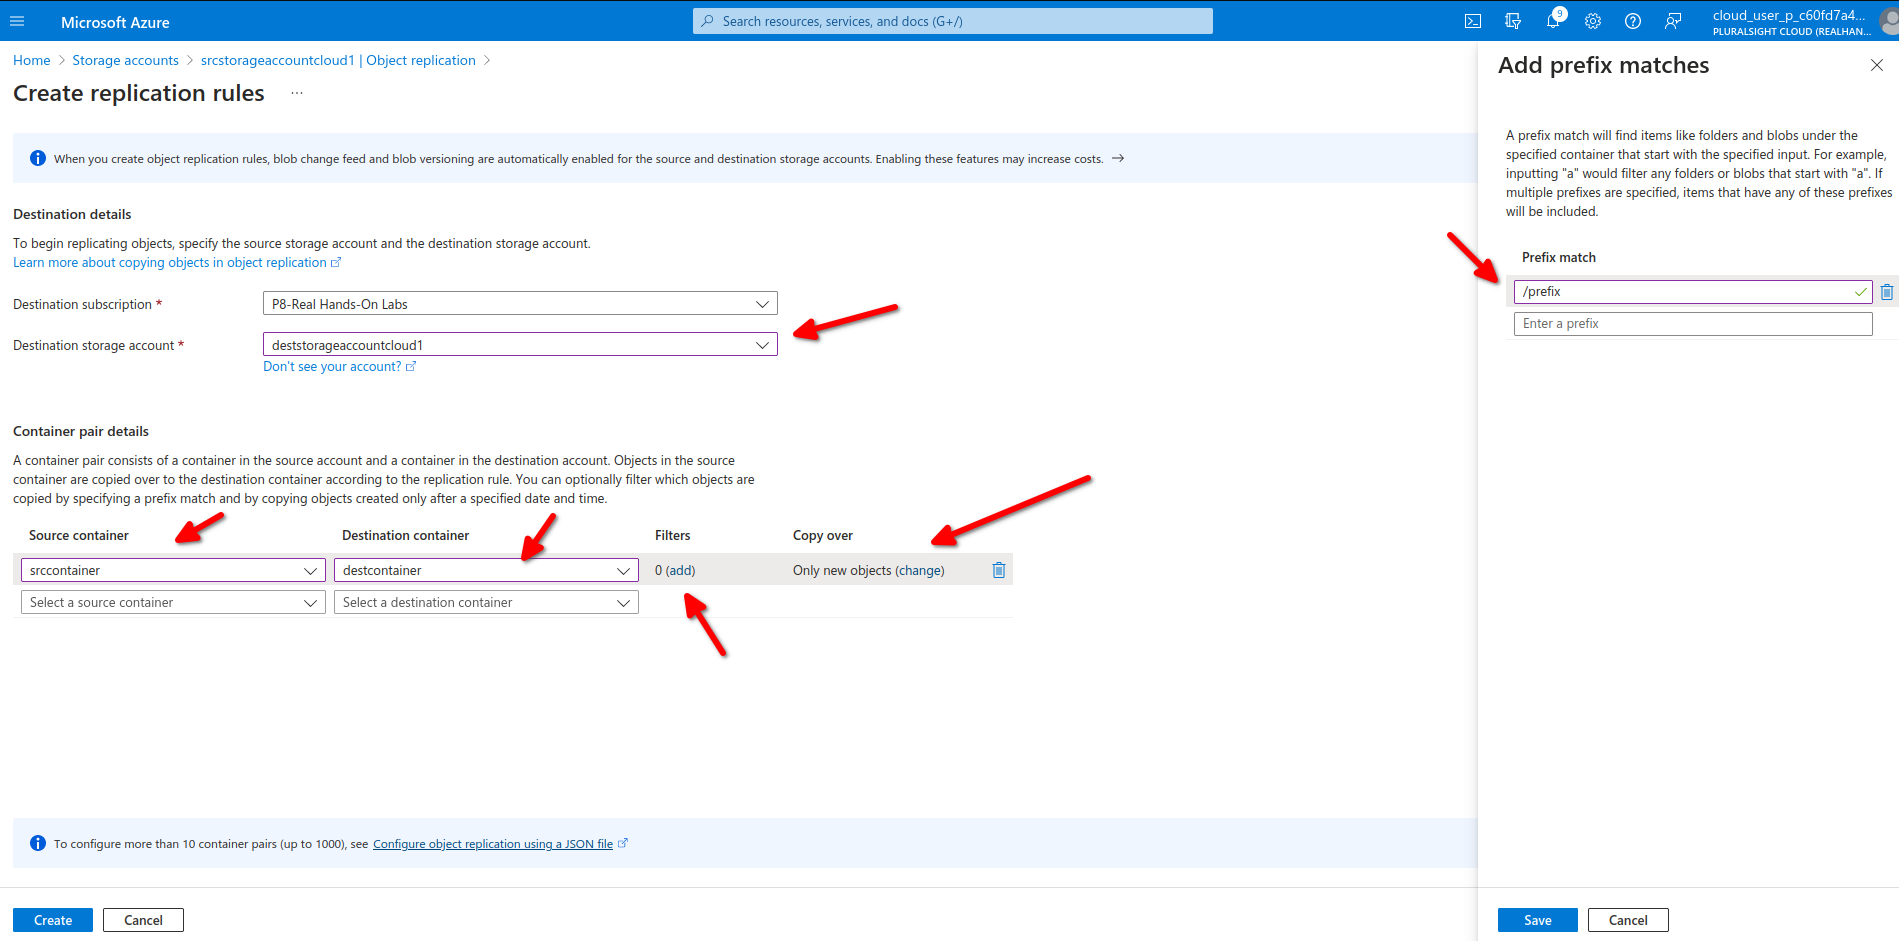
Task: Click the Feedback icon in header
Action: (1673, 21)
